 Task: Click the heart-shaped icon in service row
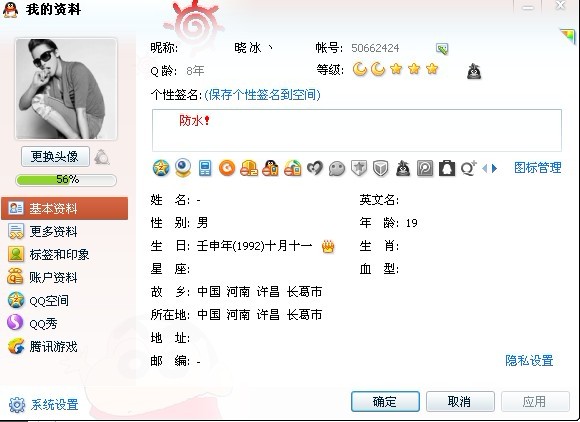point(314,168)
